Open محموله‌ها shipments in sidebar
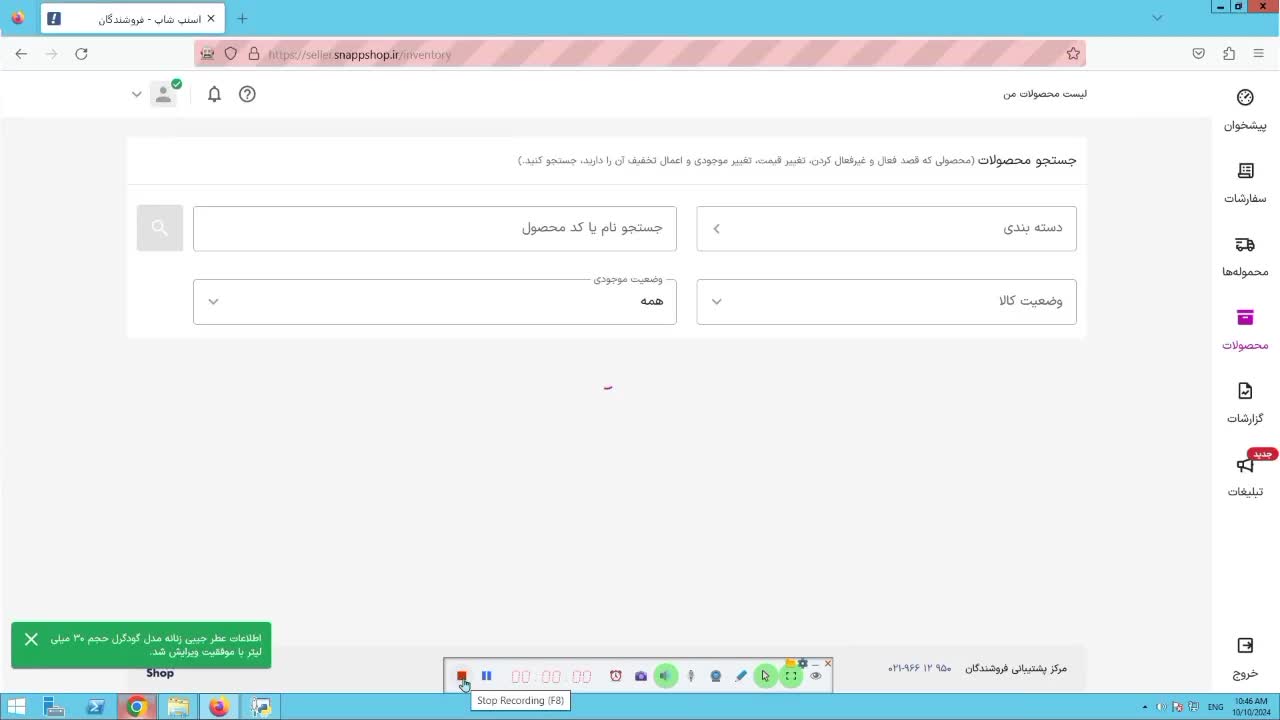This screenshot has height=720, width=1280. point(1245,257)
